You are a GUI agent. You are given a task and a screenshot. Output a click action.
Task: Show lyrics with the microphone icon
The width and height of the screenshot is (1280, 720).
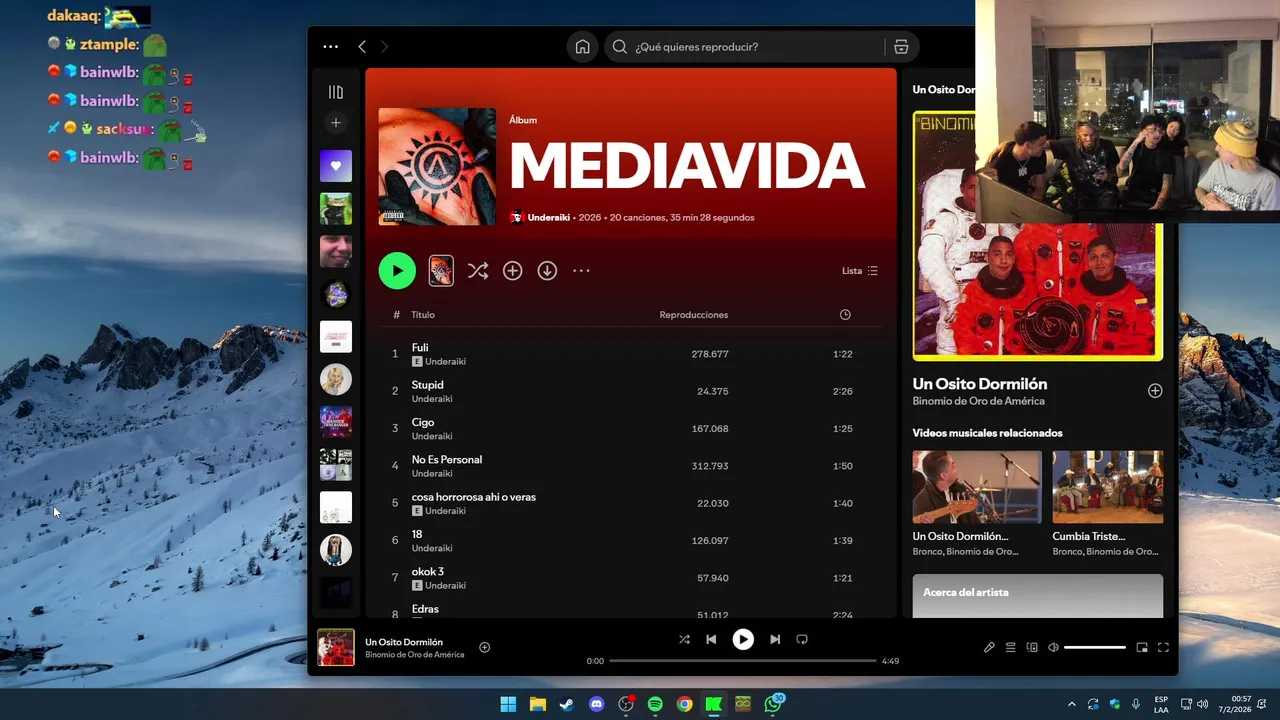click(x=989, y=647)
